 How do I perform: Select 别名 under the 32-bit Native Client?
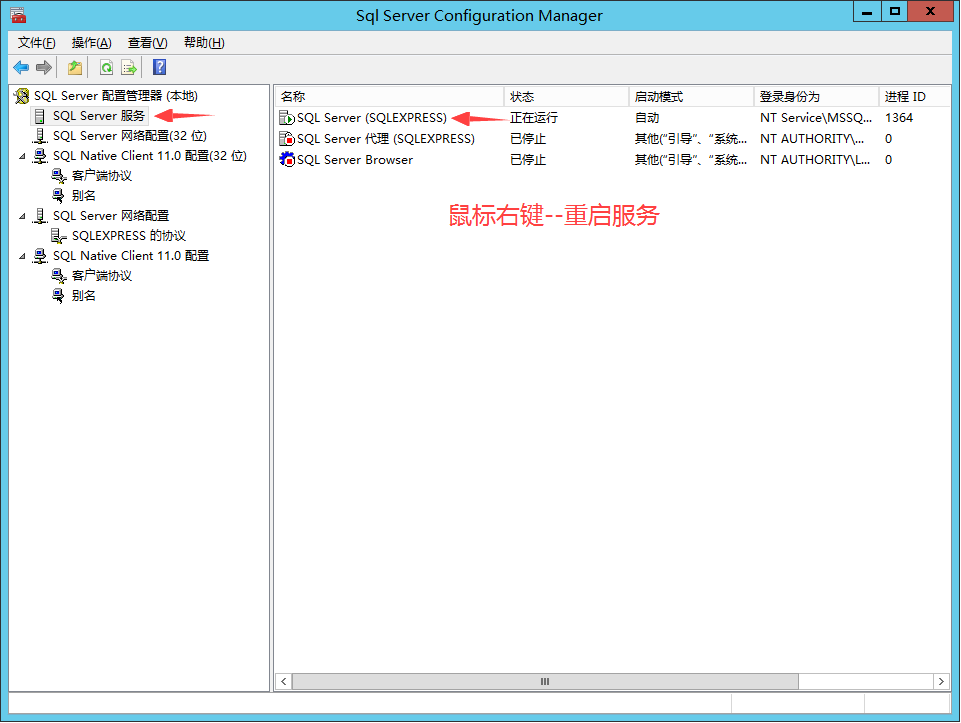(83, 196)
